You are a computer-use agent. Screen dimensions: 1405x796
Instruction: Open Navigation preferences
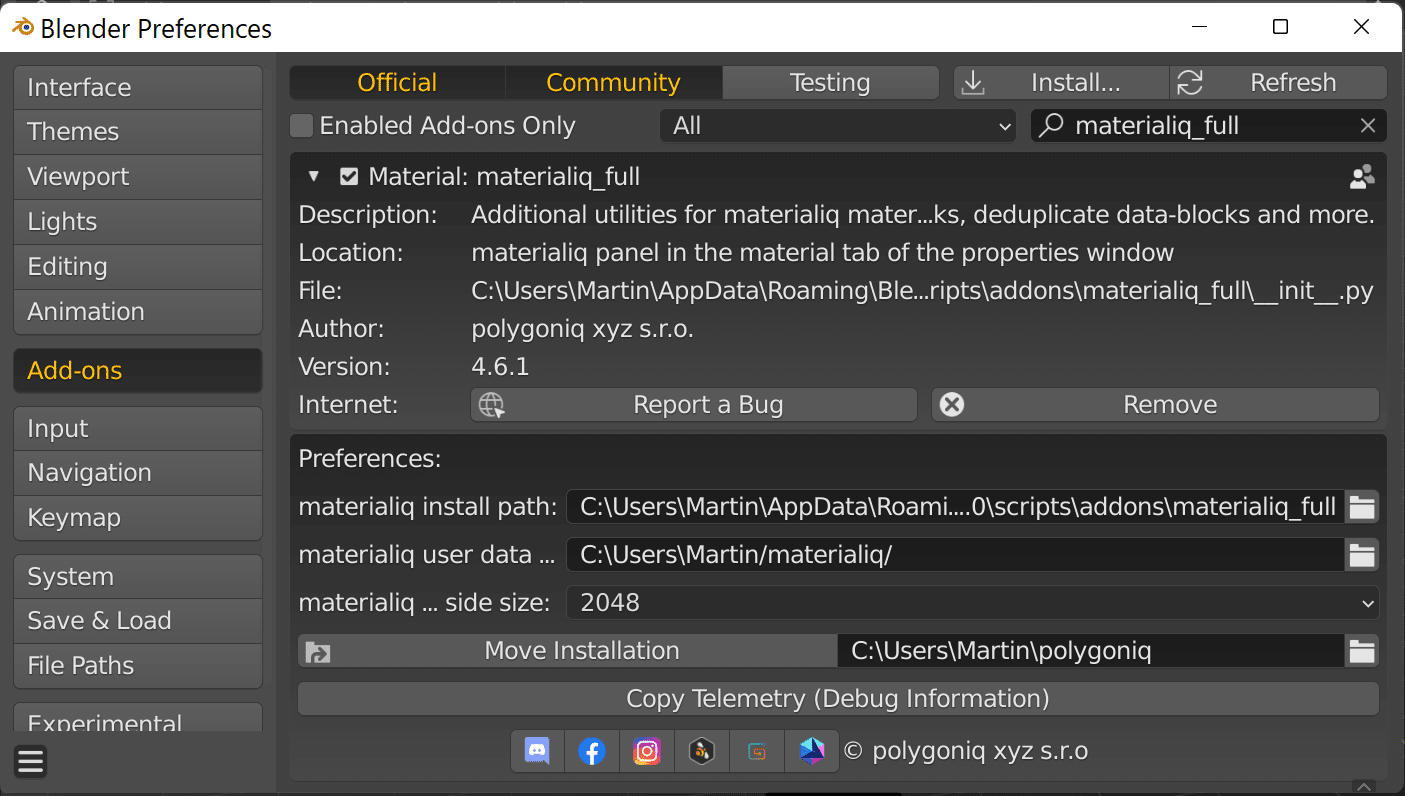tap(138, 473)
